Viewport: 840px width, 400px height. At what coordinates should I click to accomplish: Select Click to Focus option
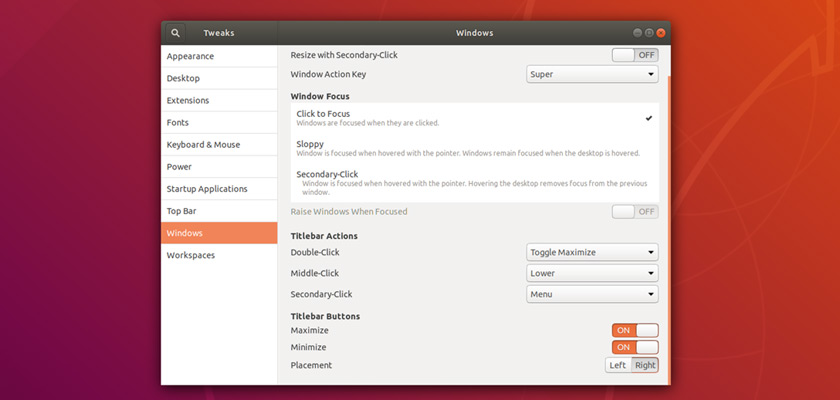[475, 118]
